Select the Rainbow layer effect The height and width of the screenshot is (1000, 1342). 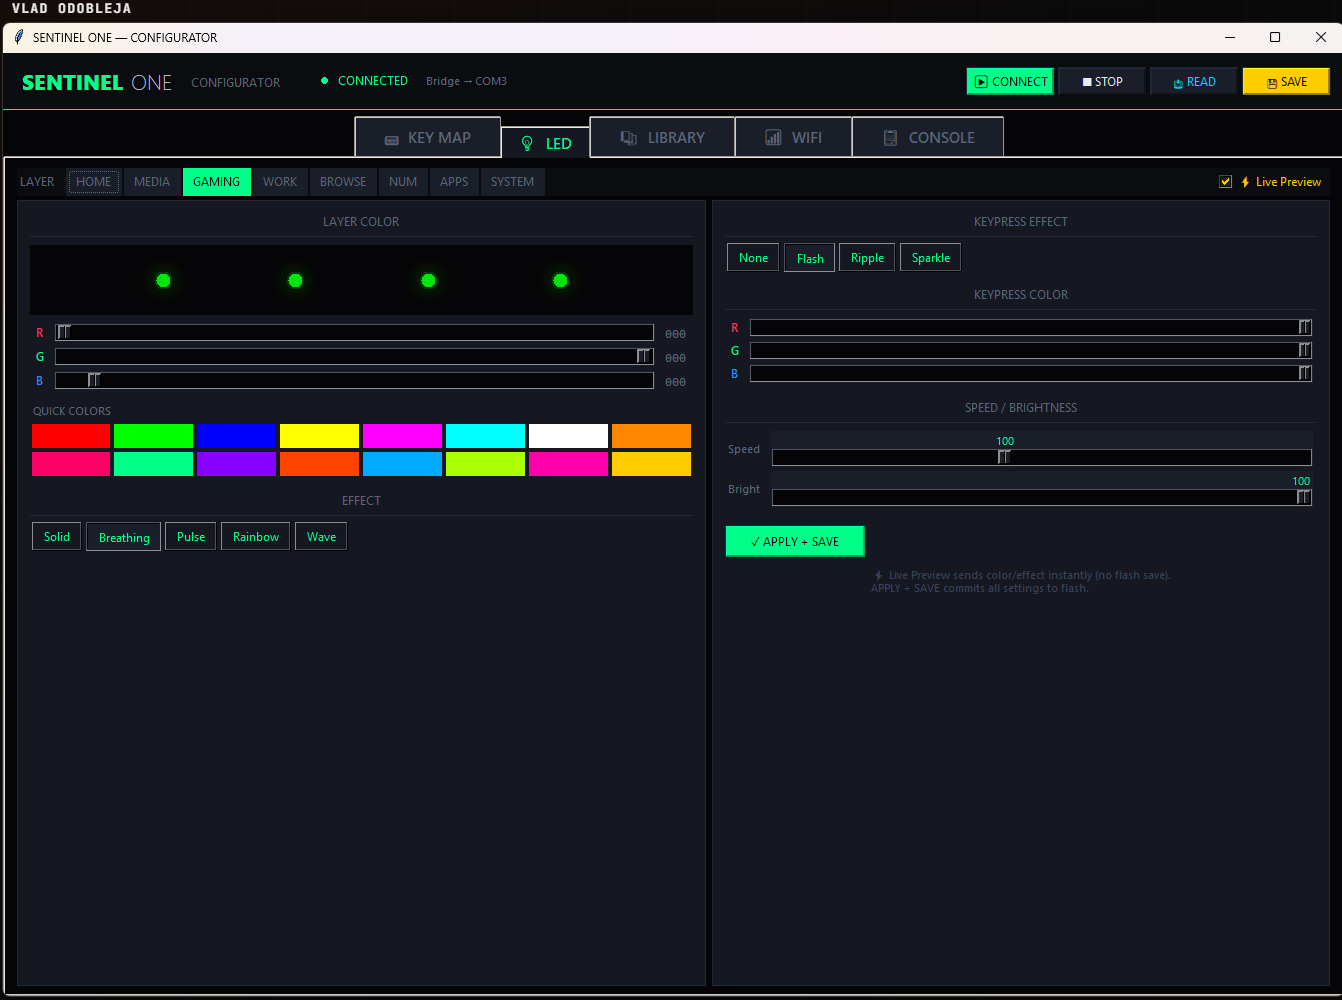click(256, 537)
